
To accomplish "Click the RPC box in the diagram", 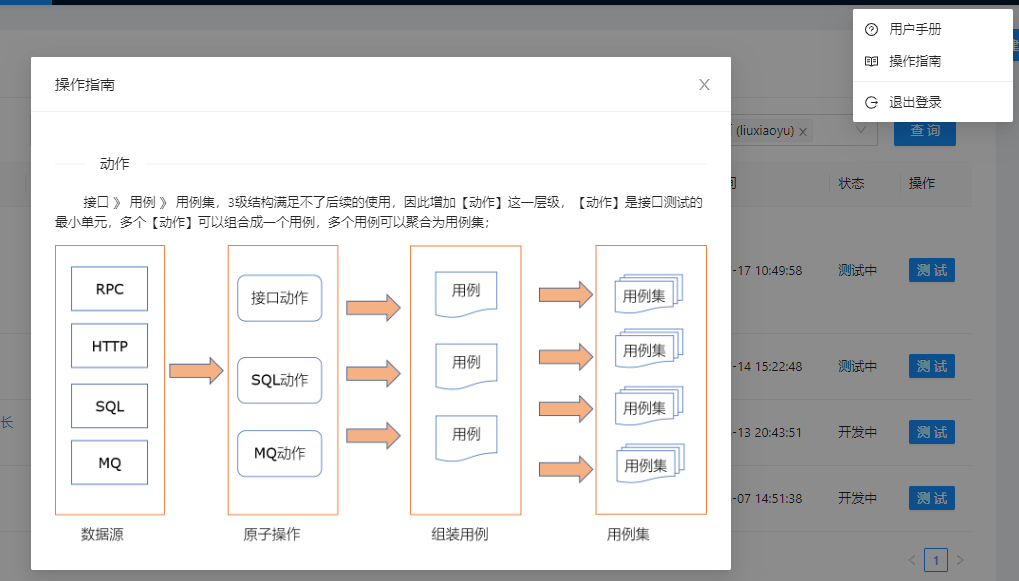I will (109, 289).
